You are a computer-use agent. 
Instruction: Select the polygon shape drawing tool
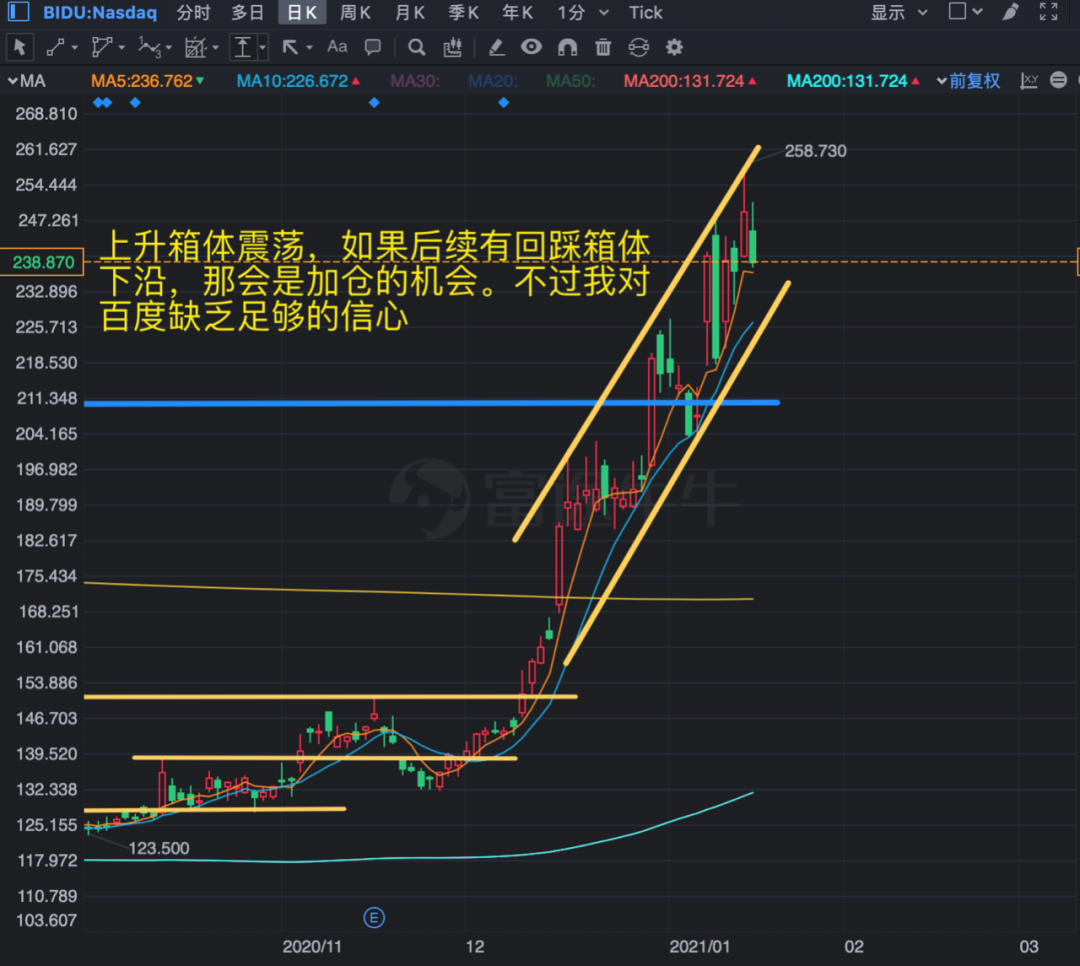point(101,47)
